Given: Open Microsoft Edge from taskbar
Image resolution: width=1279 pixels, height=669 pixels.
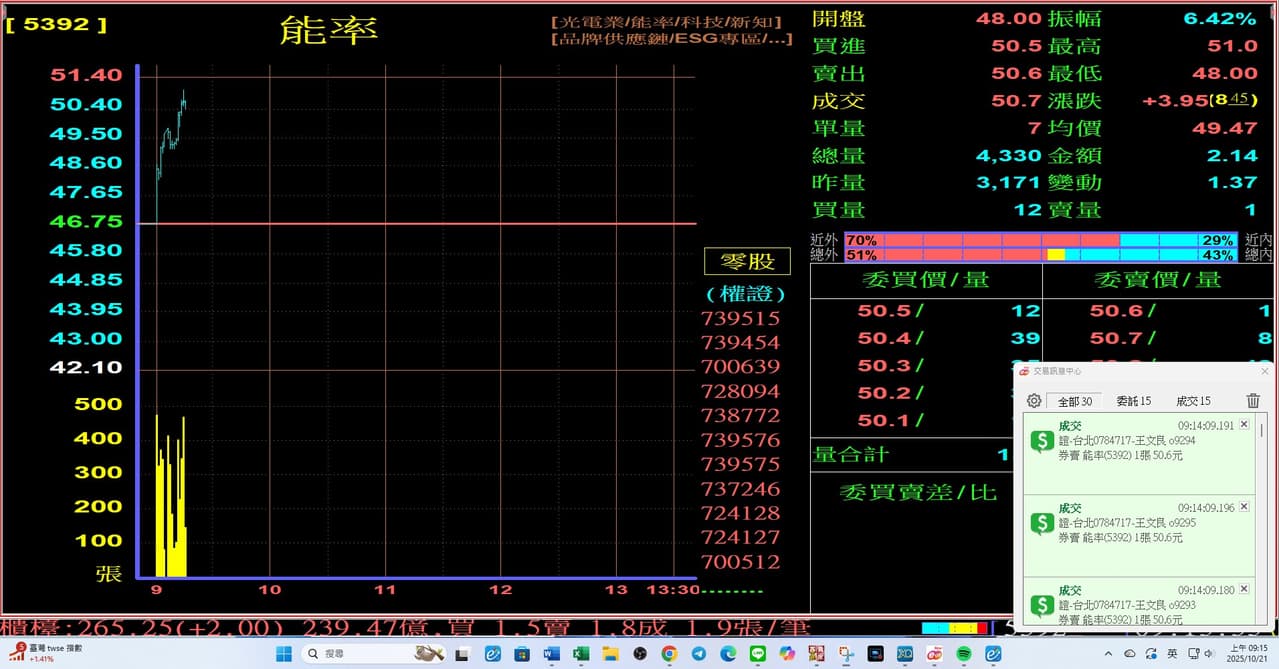Looking at the screenshot, I should point(728,654).
